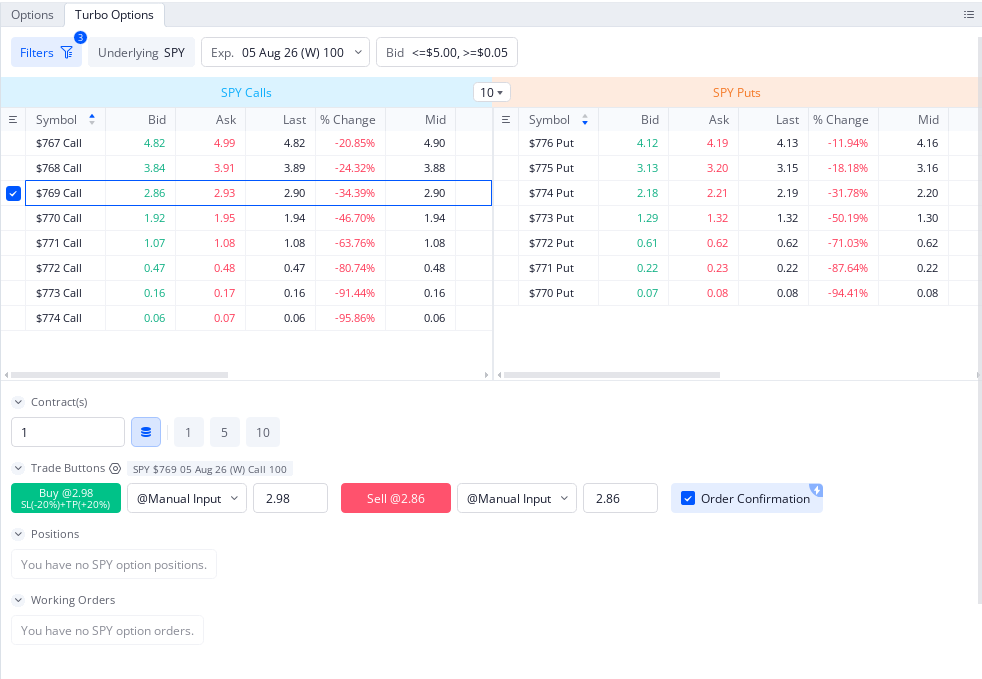Open the expiration date dropdown
982x679 pixels.
(285, 53)
